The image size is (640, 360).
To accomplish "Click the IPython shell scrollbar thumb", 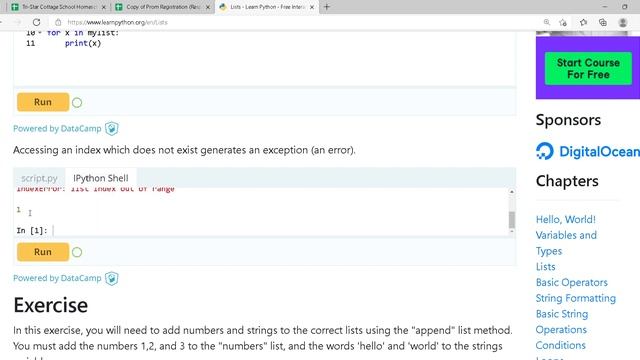I will (511, 220).
